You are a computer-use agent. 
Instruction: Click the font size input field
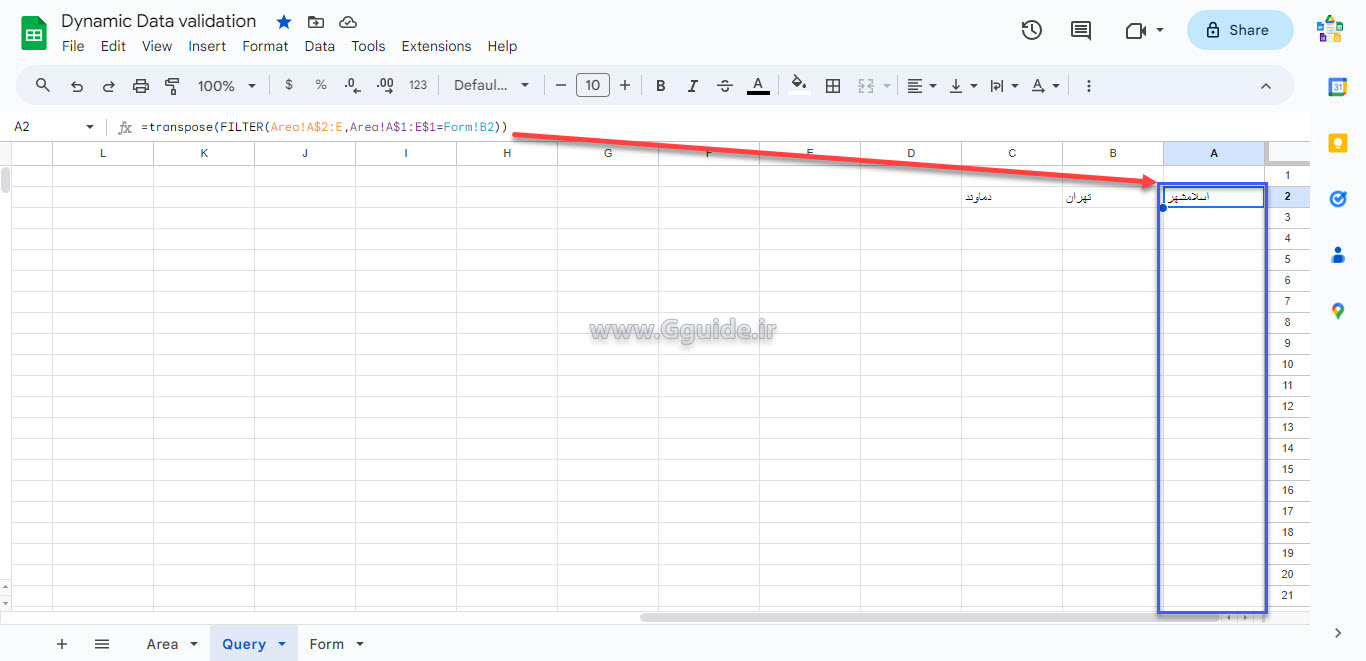coord(592,86)
